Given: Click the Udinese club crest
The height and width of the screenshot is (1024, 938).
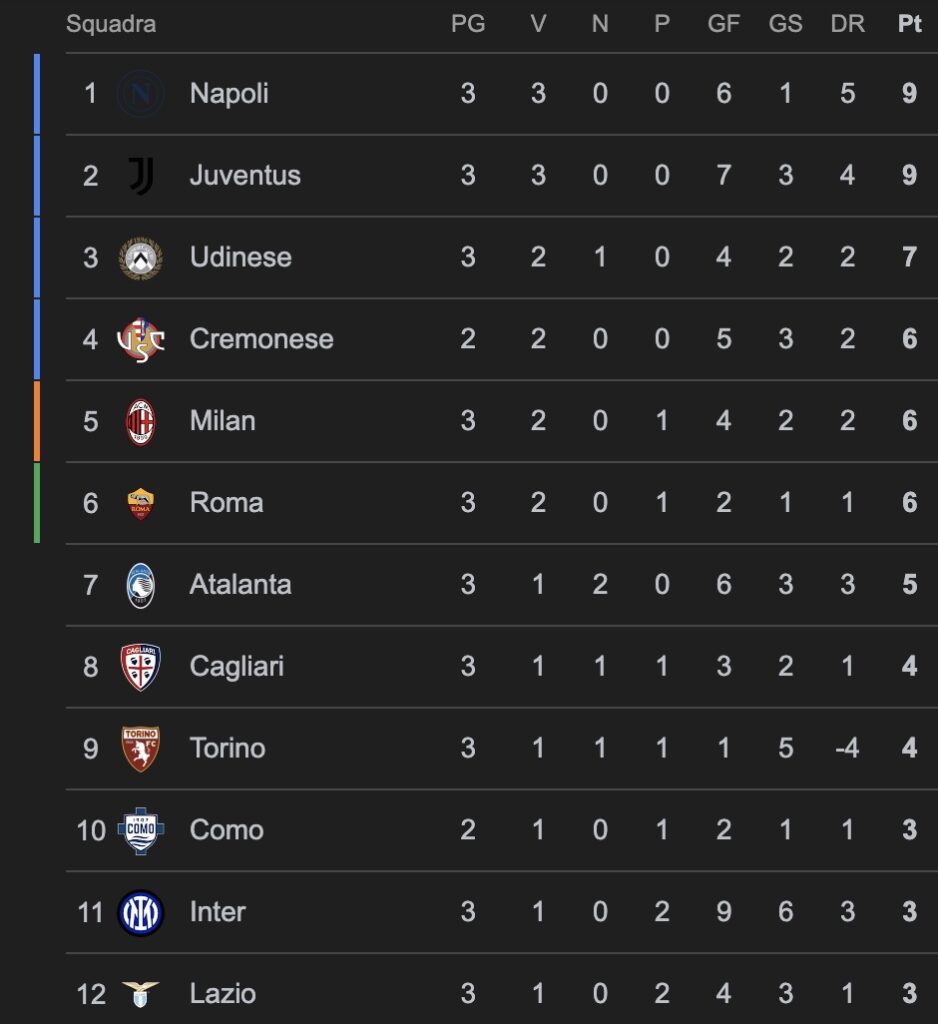Looking at the screenshot, I should (140, 258).
